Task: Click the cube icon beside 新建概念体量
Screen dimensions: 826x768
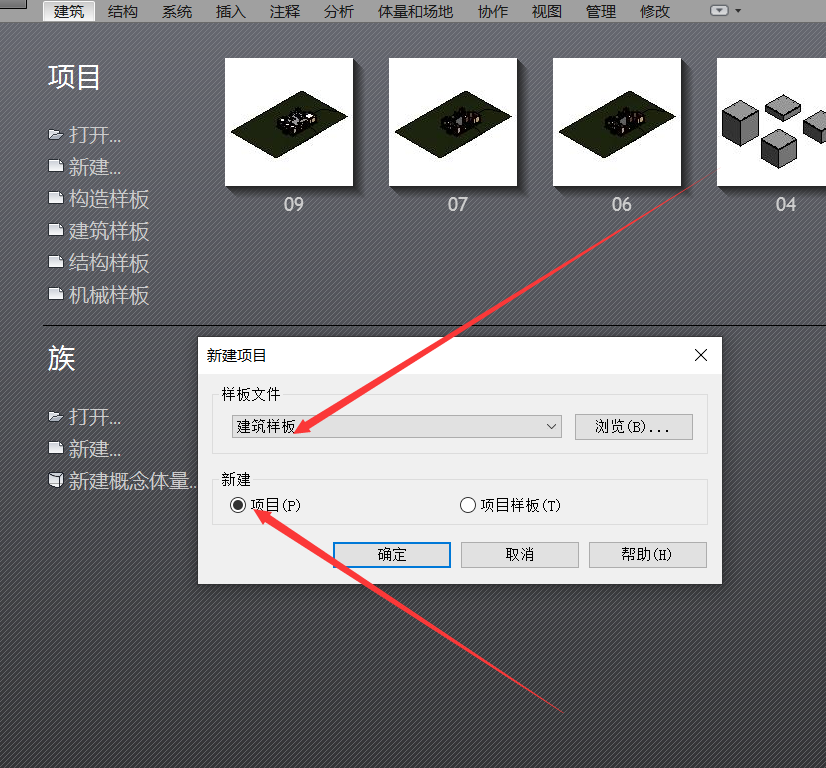Action: tap(56, 481)
